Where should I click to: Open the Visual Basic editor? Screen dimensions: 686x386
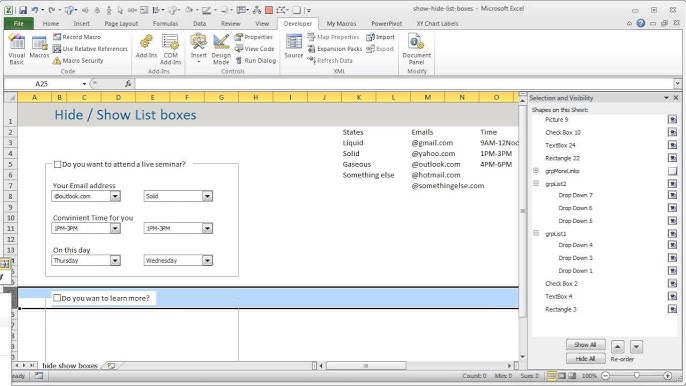pos(17,49)
